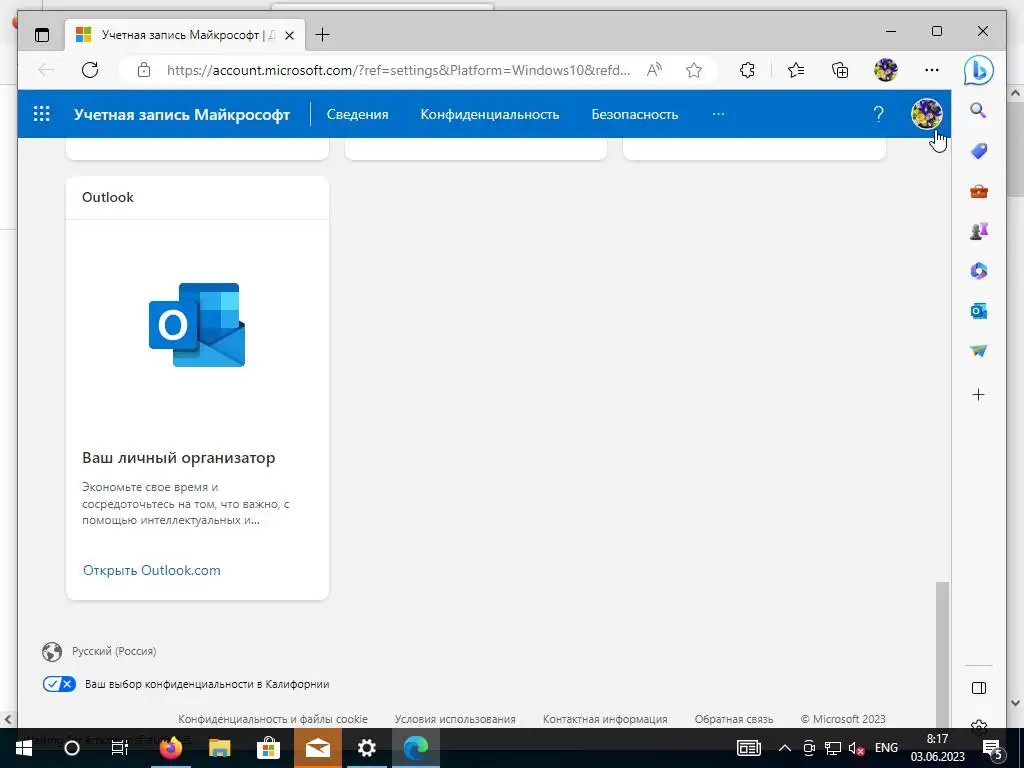Click the Учетная запись Майкрософт header title
This screenshot has height=768, width=1024.
[x=182, y=114]
